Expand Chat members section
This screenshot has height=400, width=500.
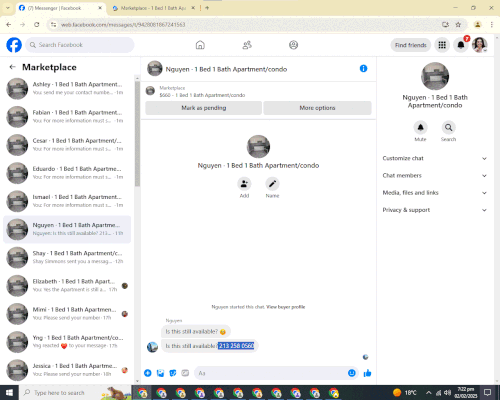pos(435,176)
